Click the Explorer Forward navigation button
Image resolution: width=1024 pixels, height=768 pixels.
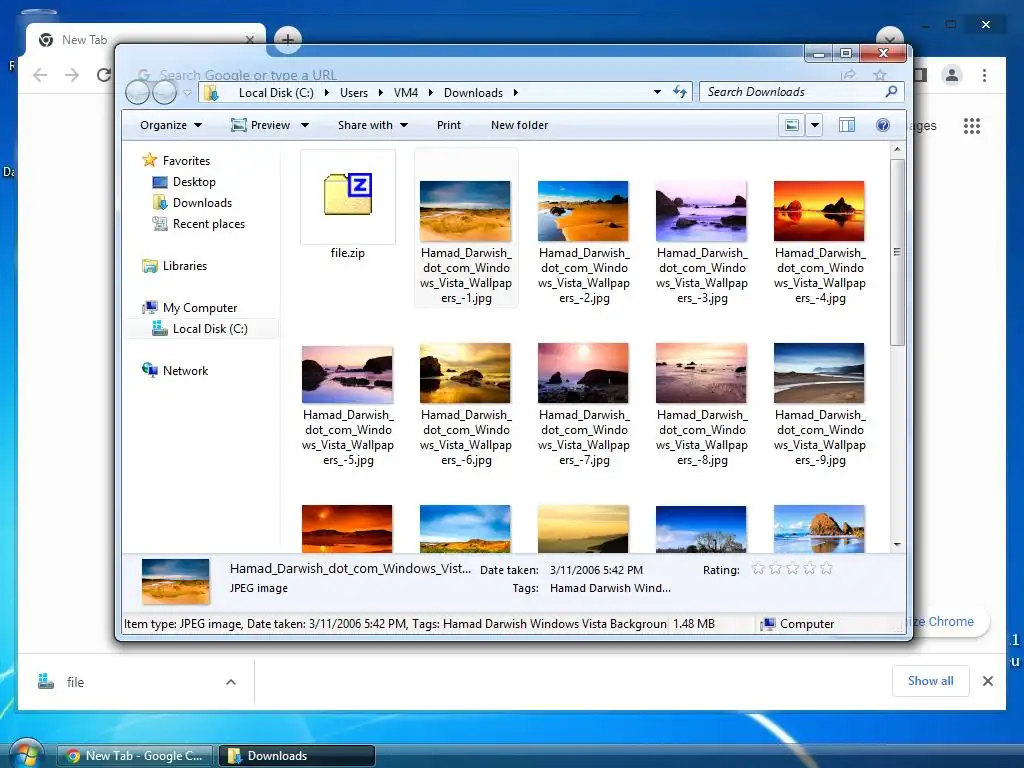pos(165,92)
